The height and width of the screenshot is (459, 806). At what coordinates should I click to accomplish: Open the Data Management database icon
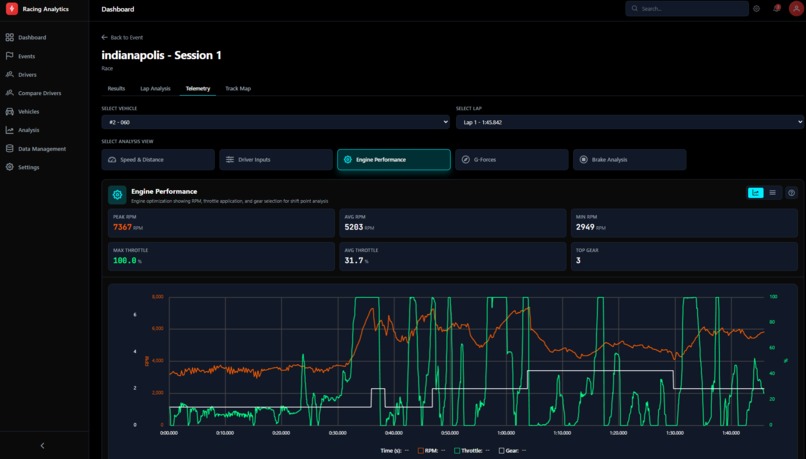[x=9, y=149]
